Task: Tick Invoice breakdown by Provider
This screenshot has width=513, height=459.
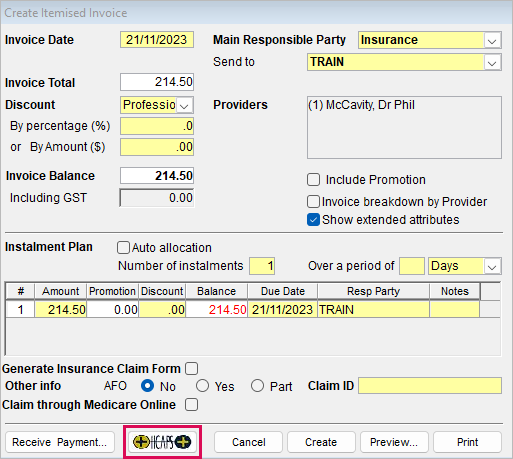Action: [313, 202]
